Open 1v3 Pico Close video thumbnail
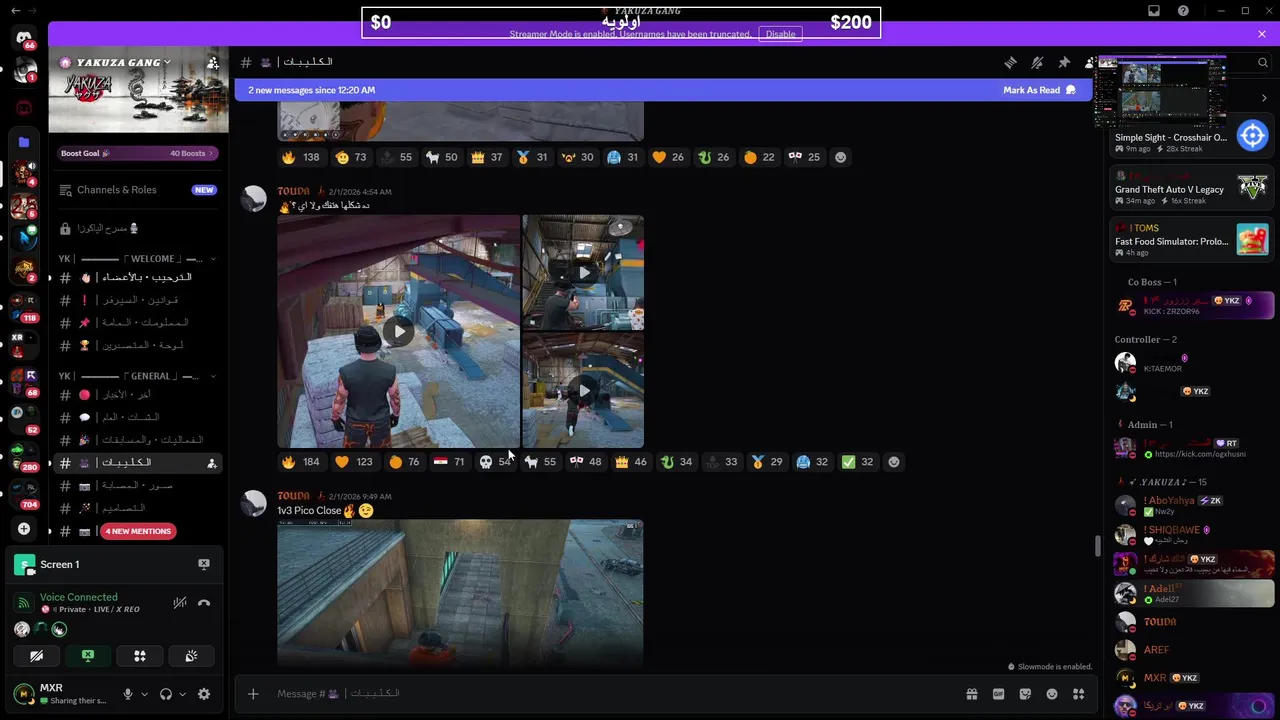The image size is (1280, 720). click(x=460, y=592)
